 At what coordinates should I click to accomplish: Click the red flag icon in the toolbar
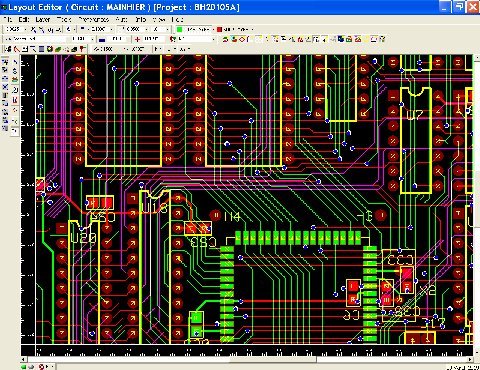coord(82,49)
